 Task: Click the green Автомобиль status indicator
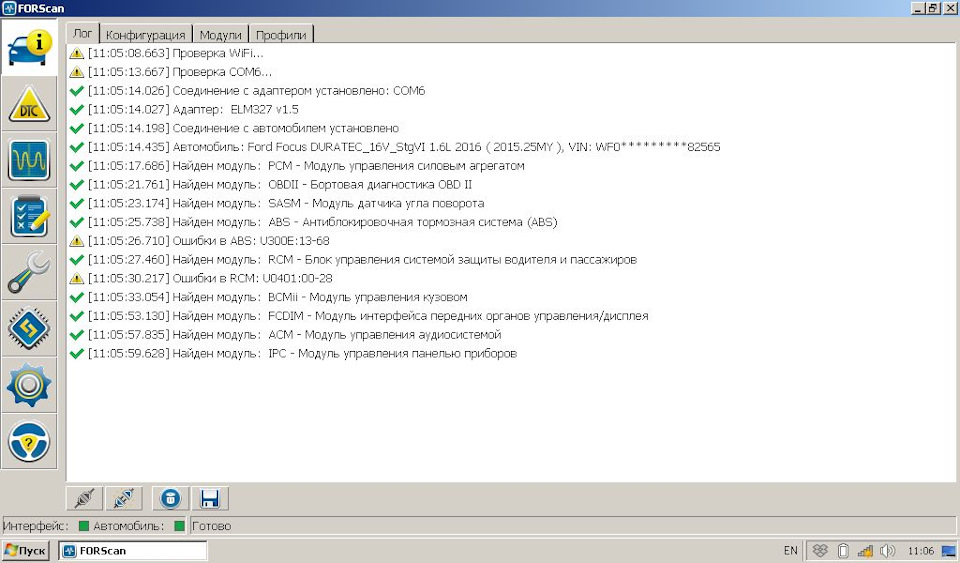coord(179,526)
